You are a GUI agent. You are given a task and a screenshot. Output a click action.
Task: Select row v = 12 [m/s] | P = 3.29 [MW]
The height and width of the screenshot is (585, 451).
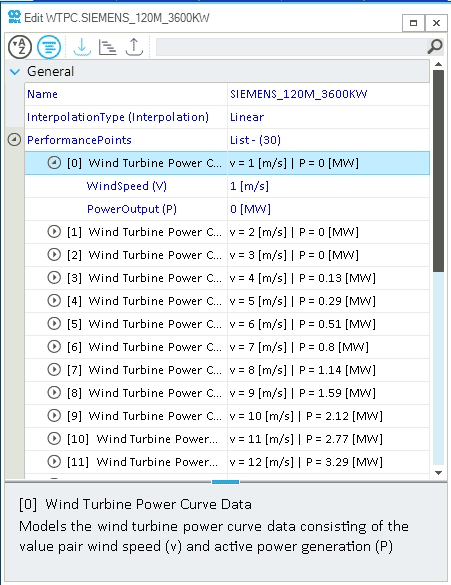[x=227, y=462]
